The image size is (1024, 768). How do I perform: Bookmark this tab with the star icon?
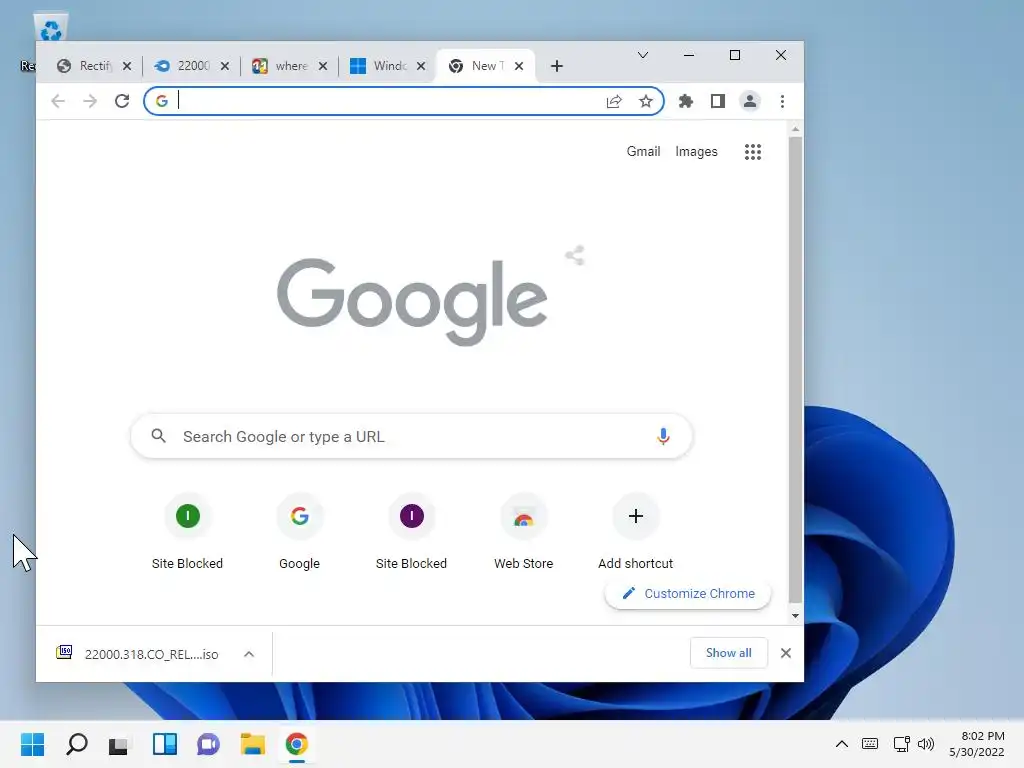click(x=646, y=101)
